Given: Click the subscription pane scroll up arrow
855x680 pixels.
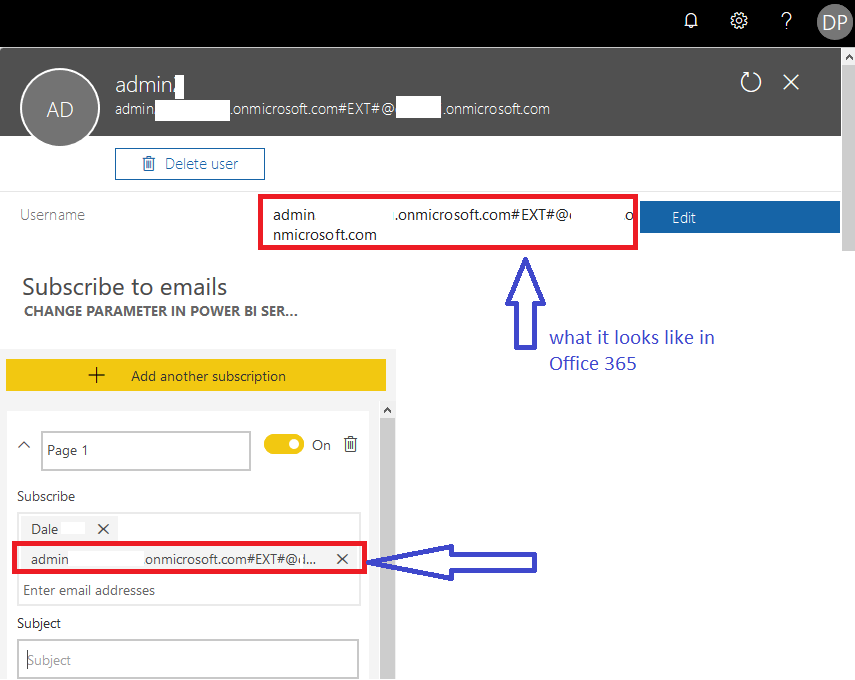Looking at the screenshot, I should 387,410.
